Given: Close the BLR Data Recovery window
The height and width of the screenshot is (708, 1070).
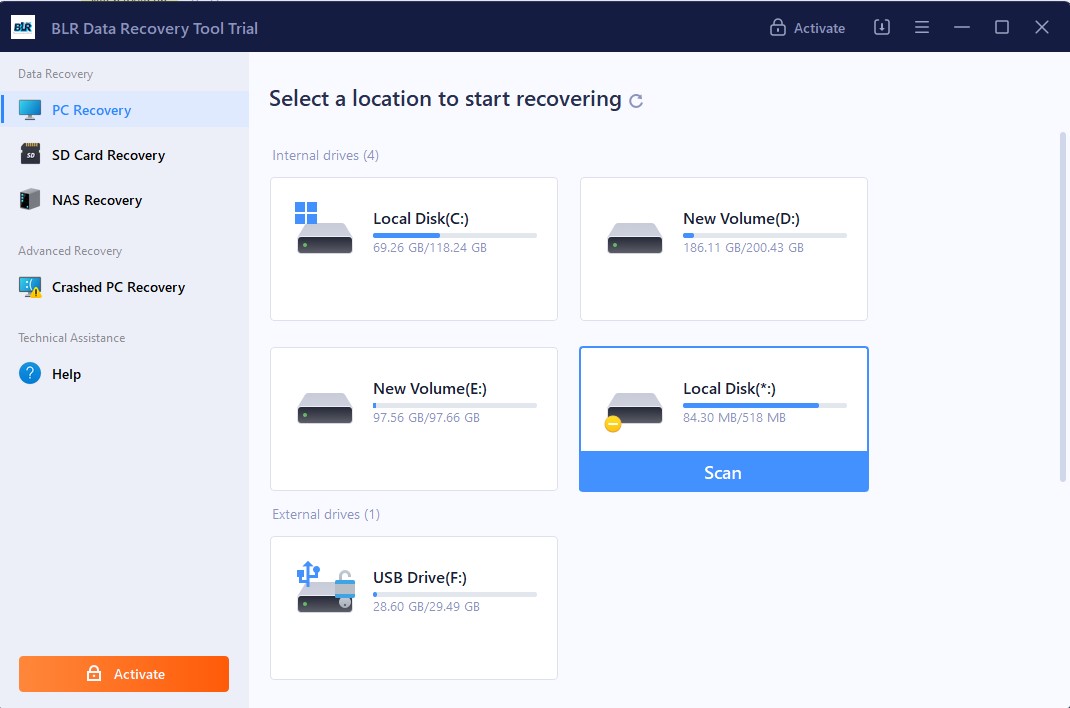Looking at the screenshot, I should point(1041,27).
